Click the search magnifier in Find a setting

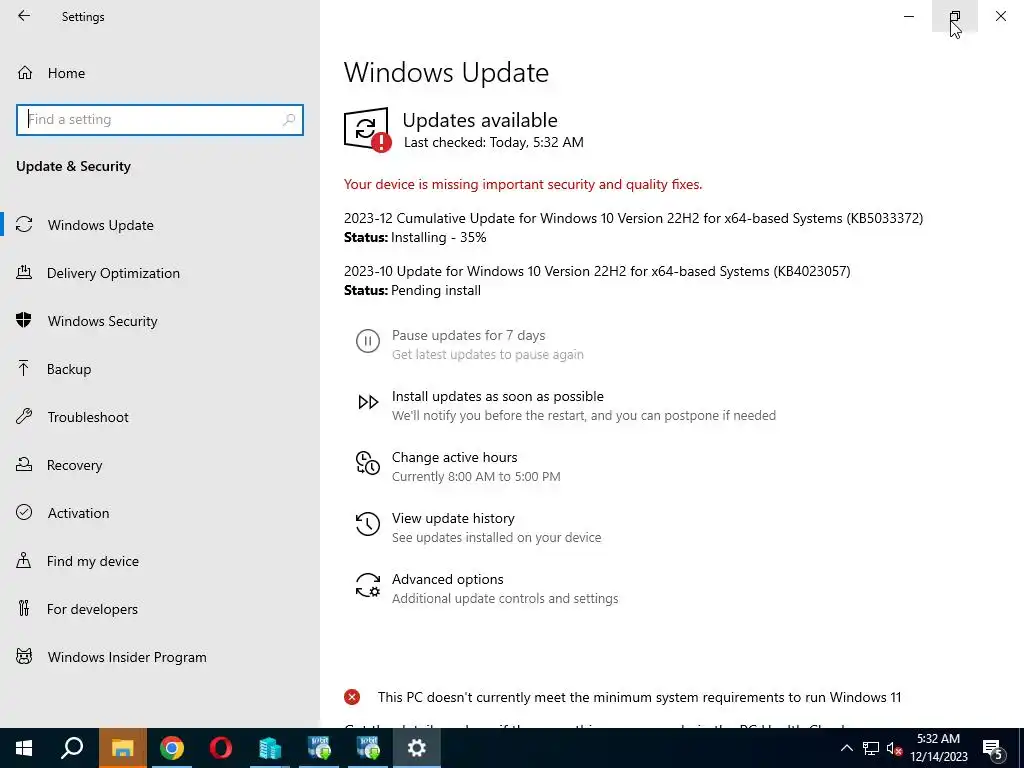tap(289, 120)
